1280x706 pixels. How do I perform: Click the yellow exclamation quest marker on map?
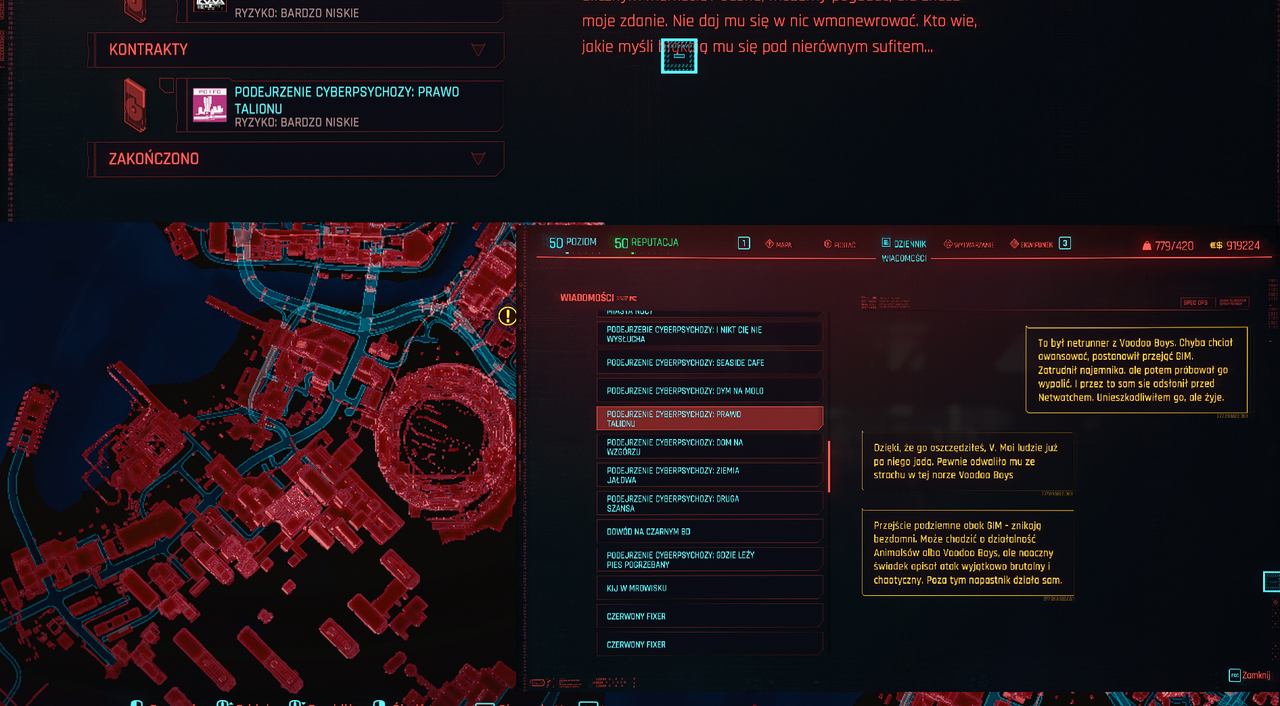(508, 316)
